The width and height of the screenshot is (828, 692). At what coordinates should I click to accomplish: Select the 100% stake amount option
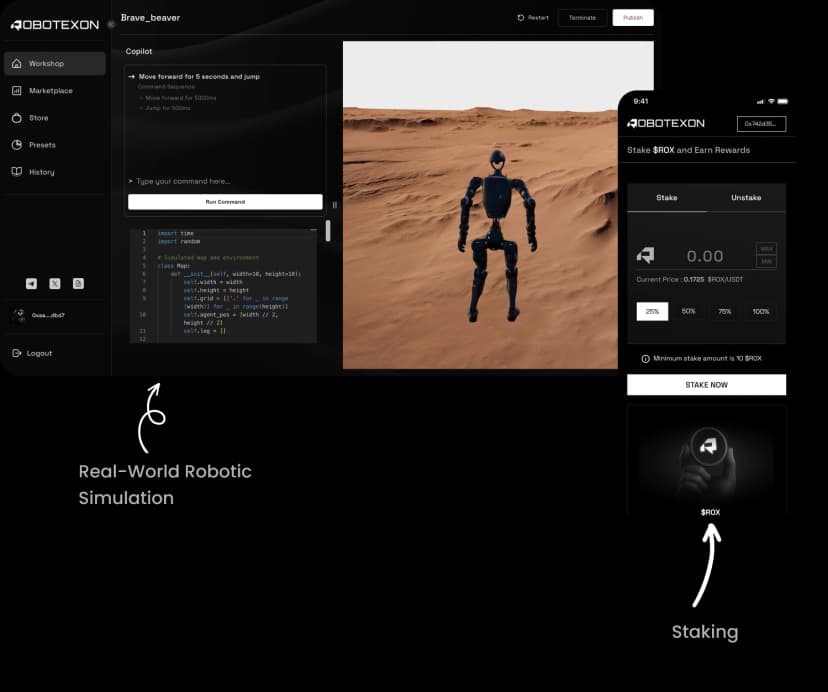tap(761, 311)
